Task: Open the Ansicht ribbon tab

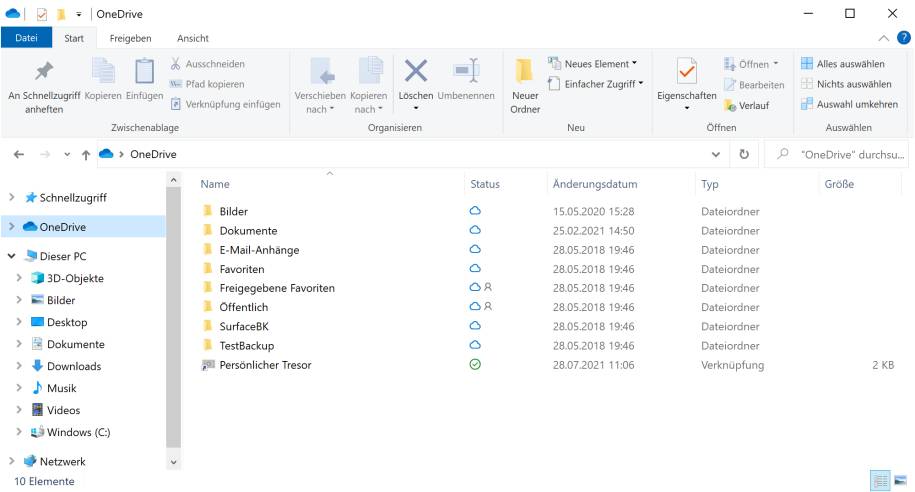Action: 192,38
